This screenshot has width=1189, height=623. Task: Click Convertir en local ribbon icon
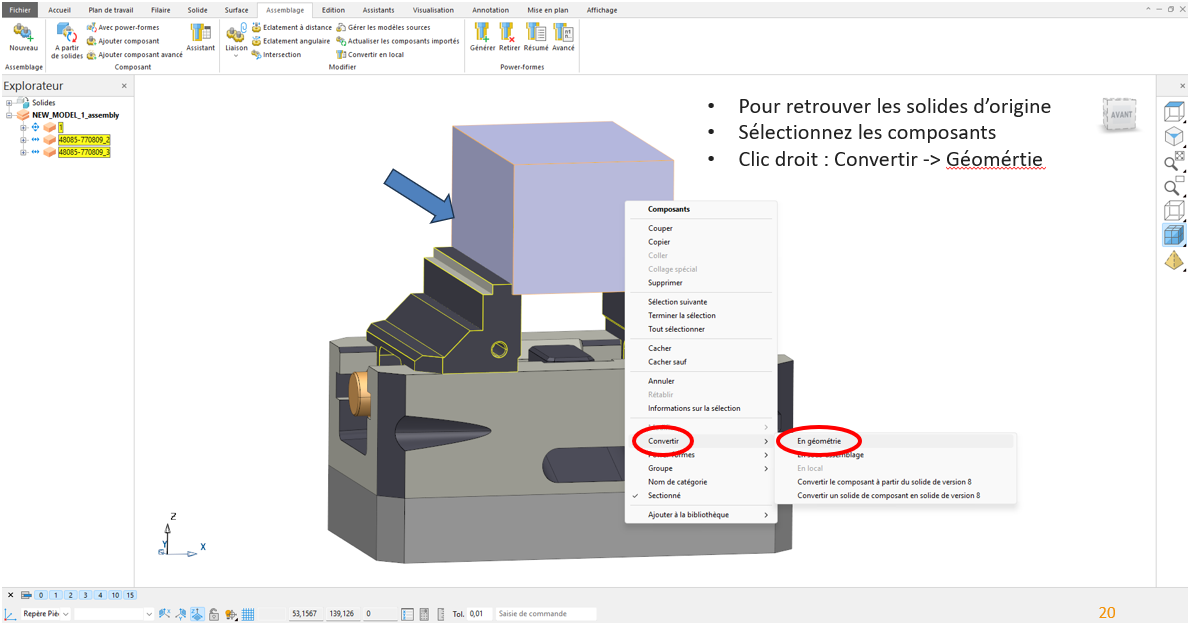[x=341, y=55]
